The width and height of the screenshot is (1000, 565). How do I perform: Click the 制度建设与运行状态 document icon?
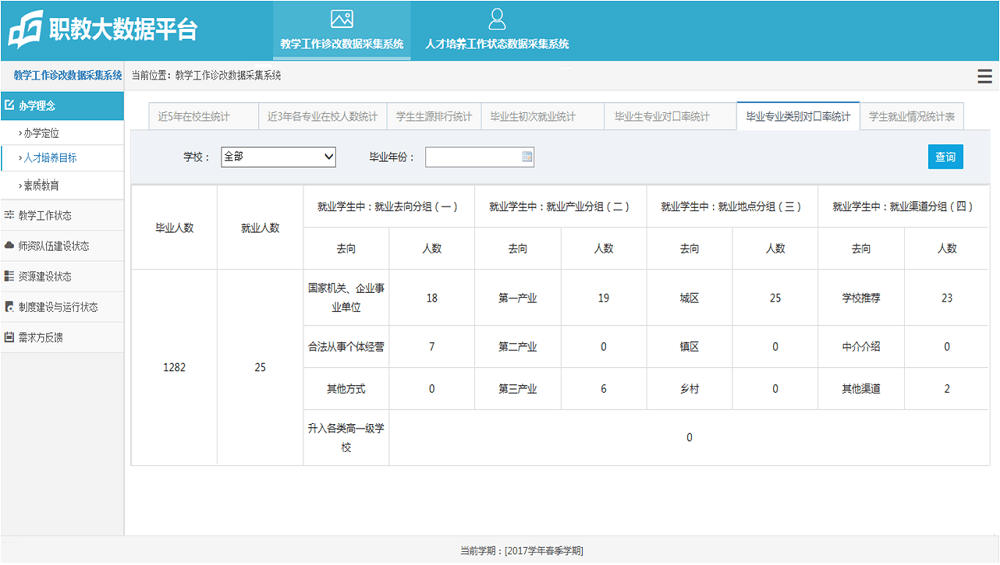tap(9, 307)
